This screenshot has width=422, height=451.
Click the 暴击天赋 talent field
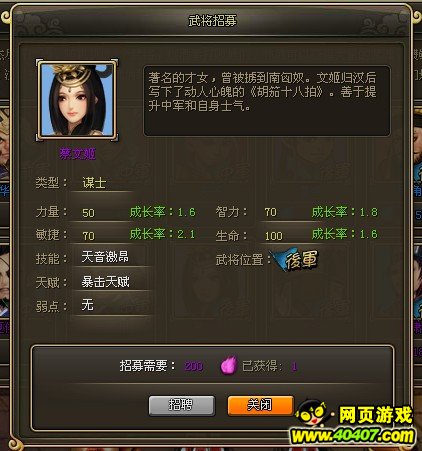(x=111, y=282)
